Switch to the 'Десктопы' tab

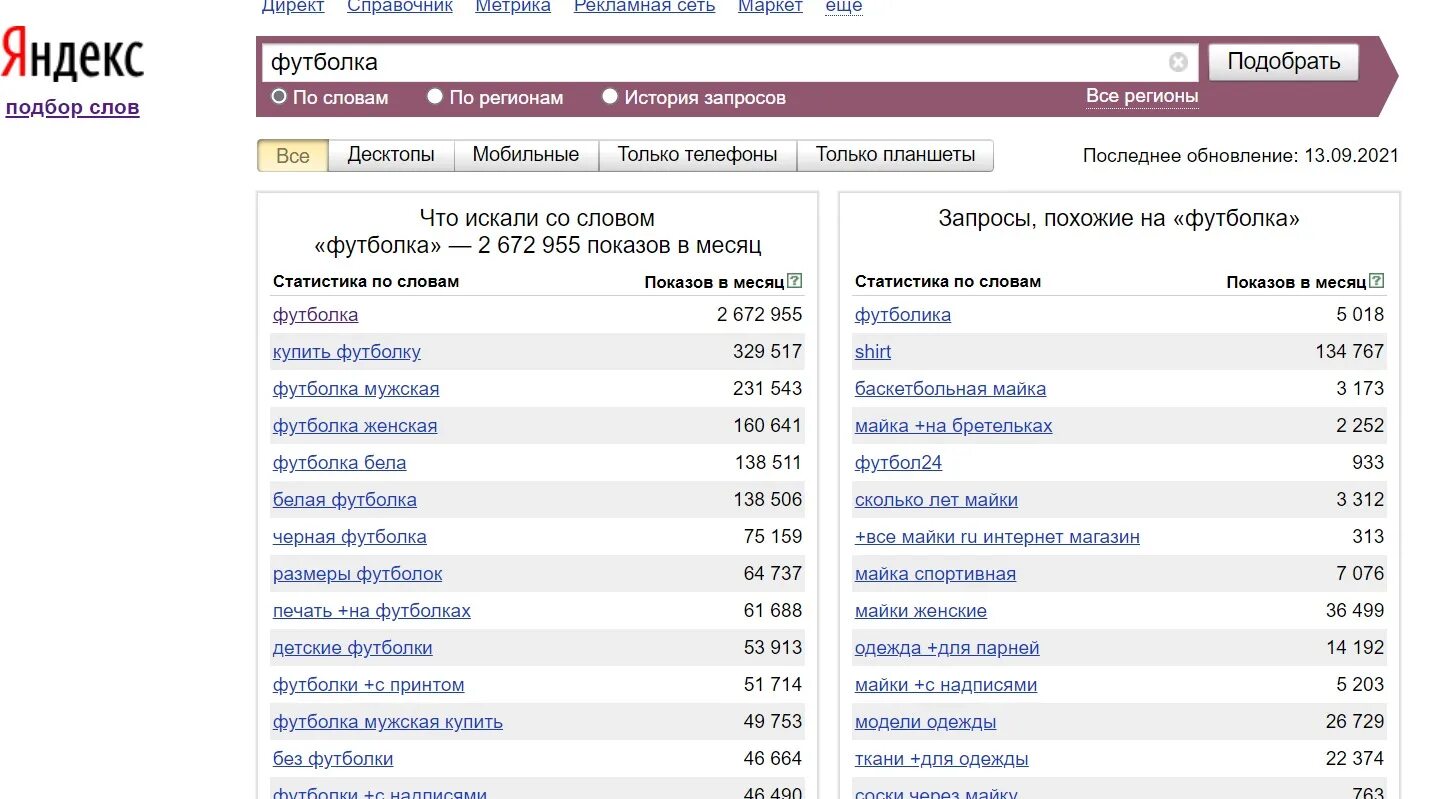point(391,155)
